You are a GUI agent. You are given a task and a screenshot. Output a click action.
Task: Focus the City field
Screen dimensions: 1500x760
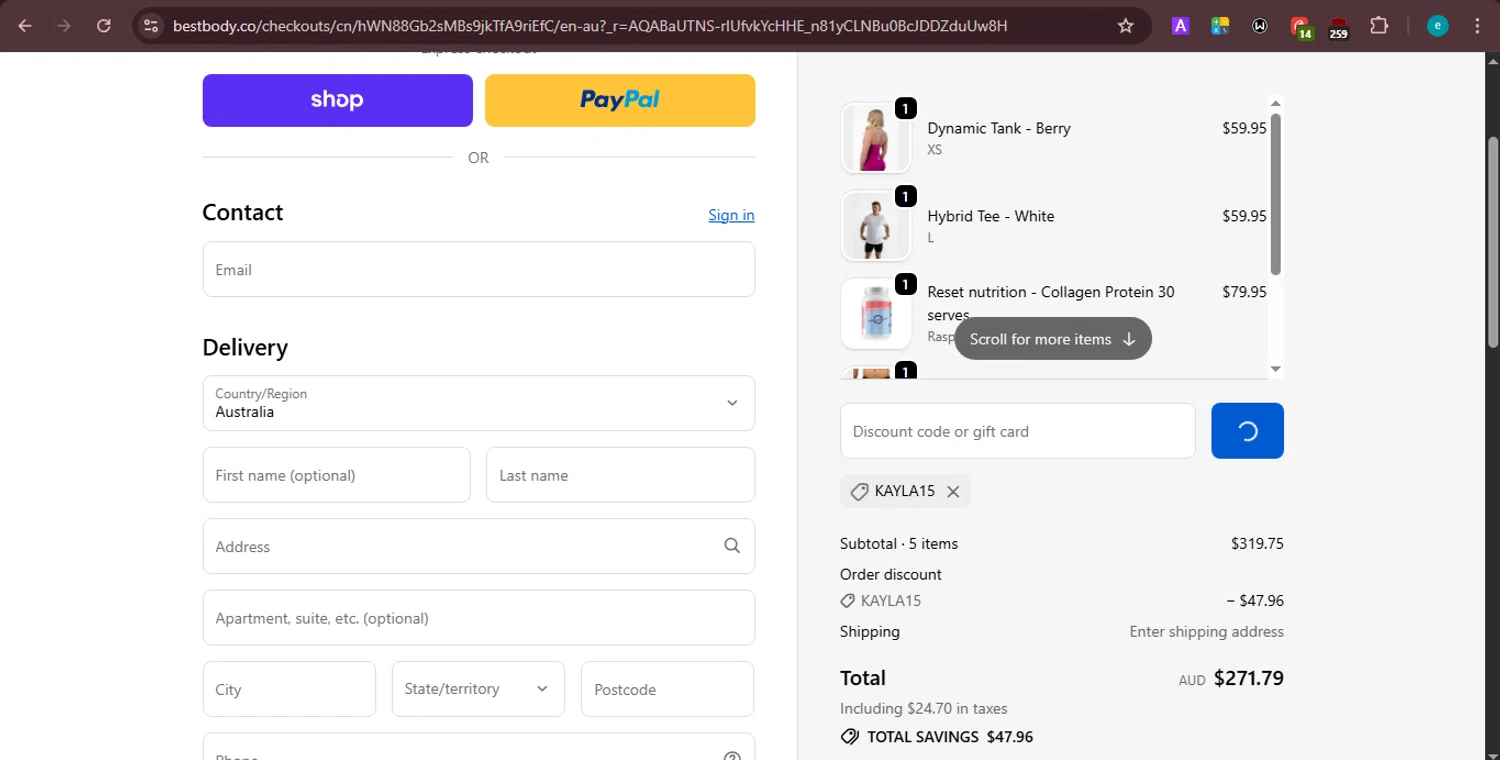[x=289, y=689]
